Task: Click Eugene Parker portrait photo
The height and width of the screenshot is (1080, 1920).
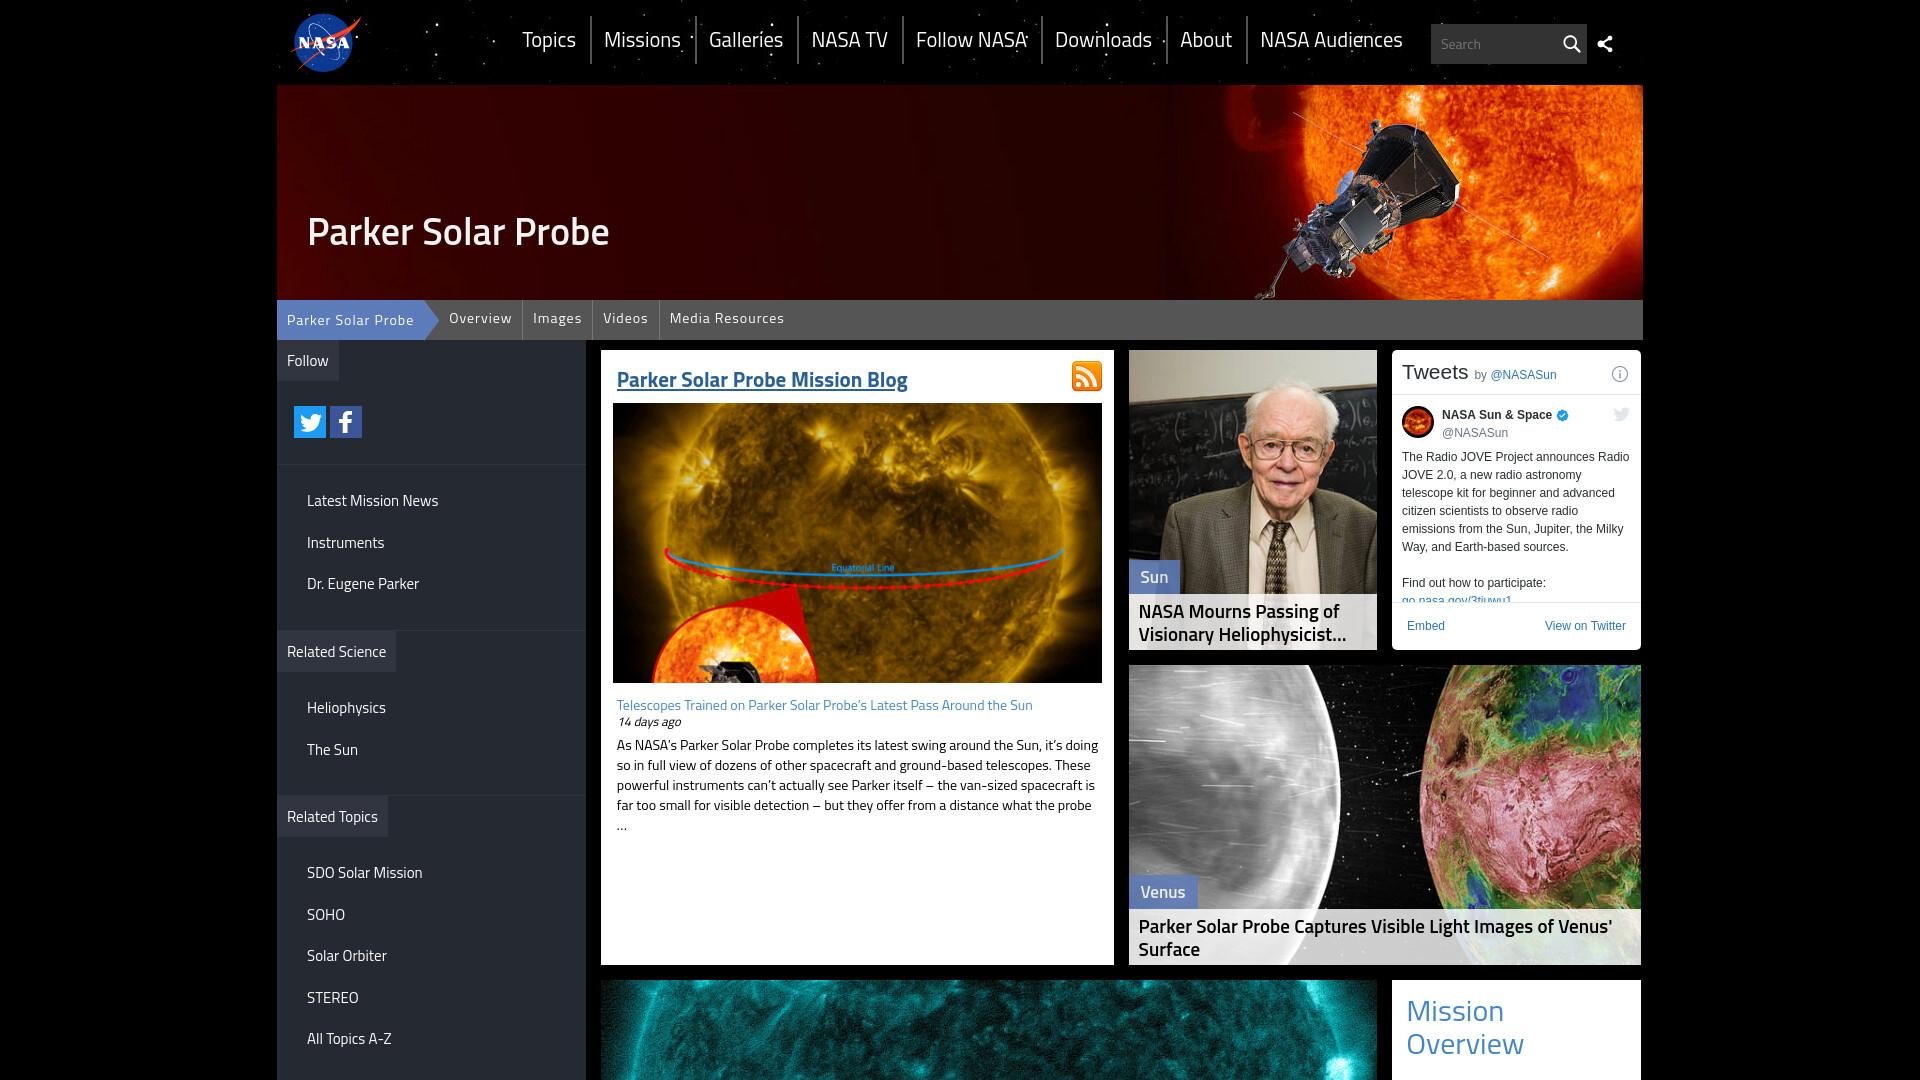Action: [x=1253, y=470]
